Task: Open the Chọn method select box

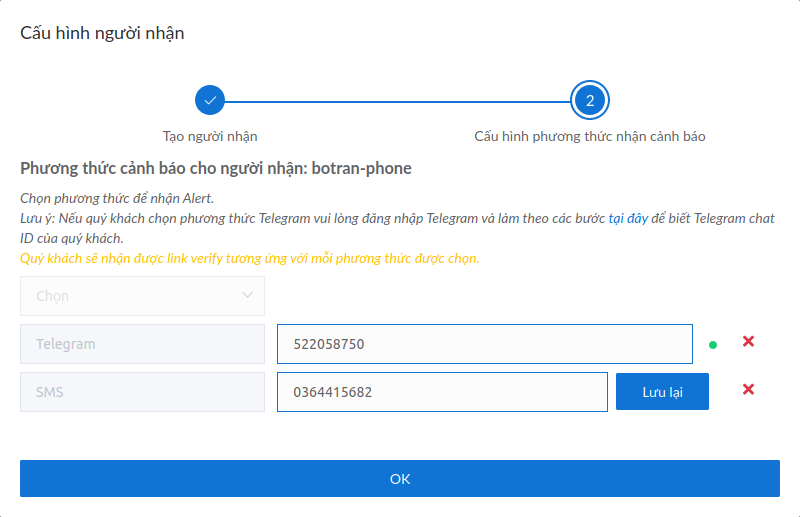Action: point(142,296)
